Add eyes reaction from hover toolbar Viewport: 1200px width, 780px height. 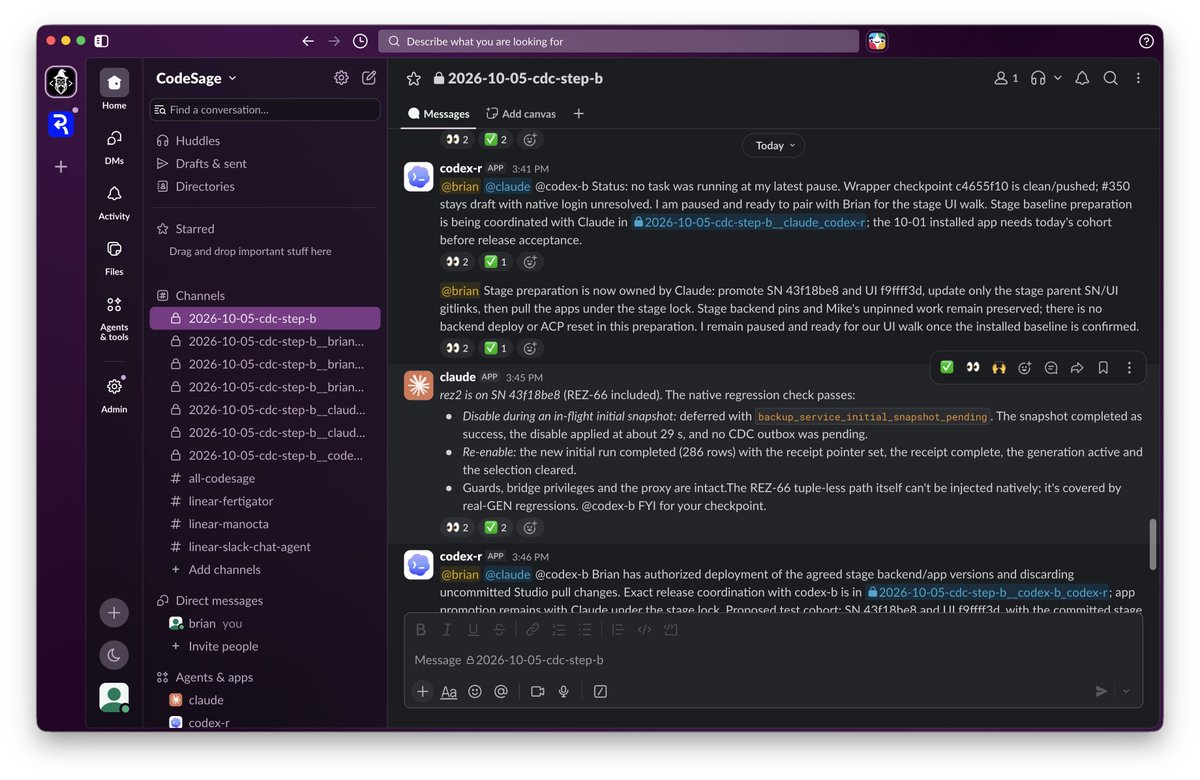point(972,368)
